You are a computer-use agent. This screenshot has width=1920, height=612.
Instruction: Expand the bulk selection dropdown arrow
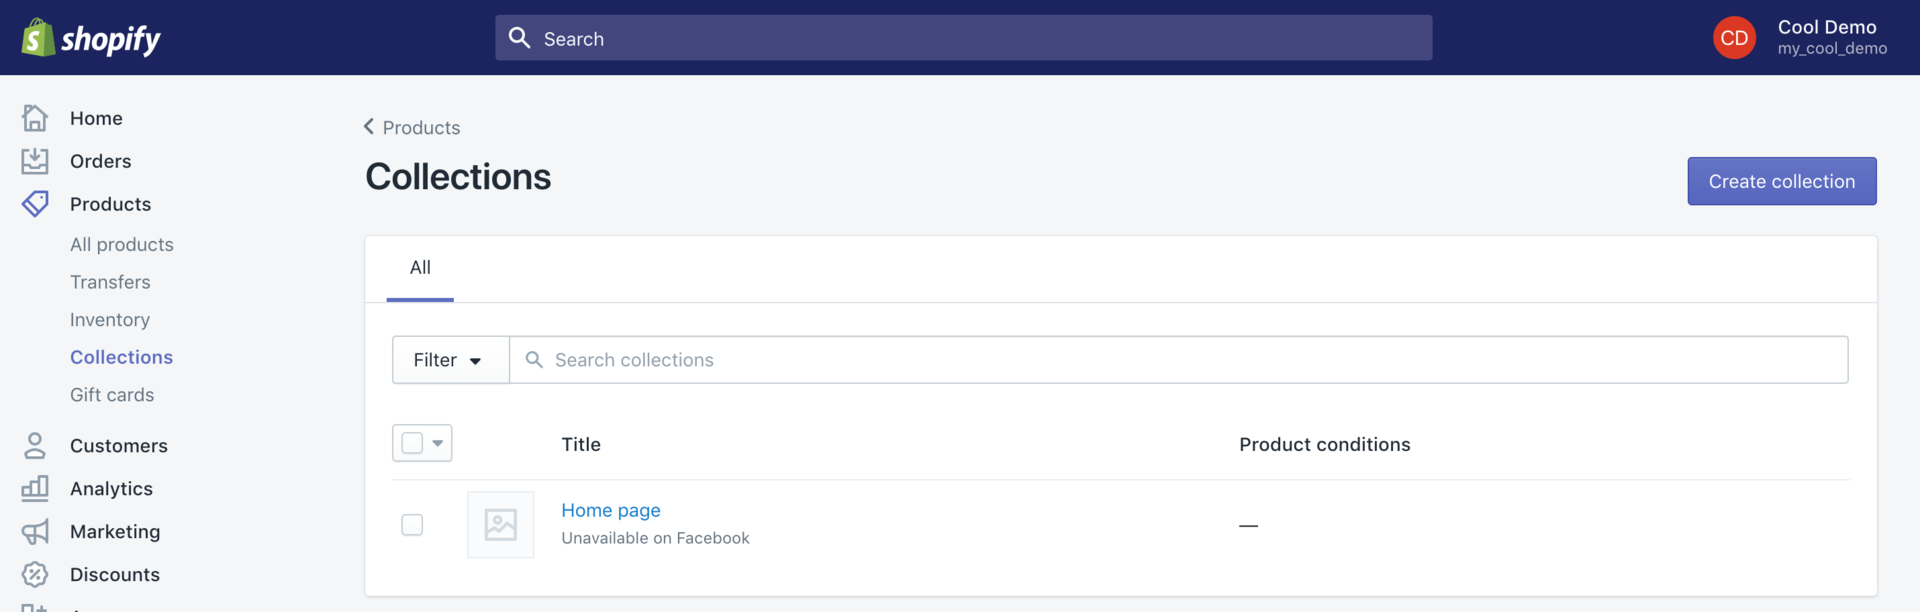point(438,443)
